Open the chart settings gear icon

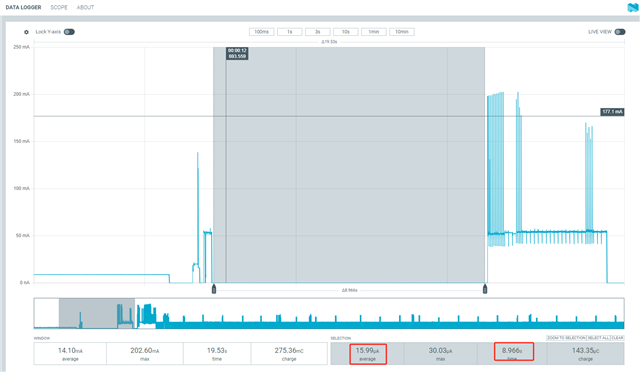(26, 32)
